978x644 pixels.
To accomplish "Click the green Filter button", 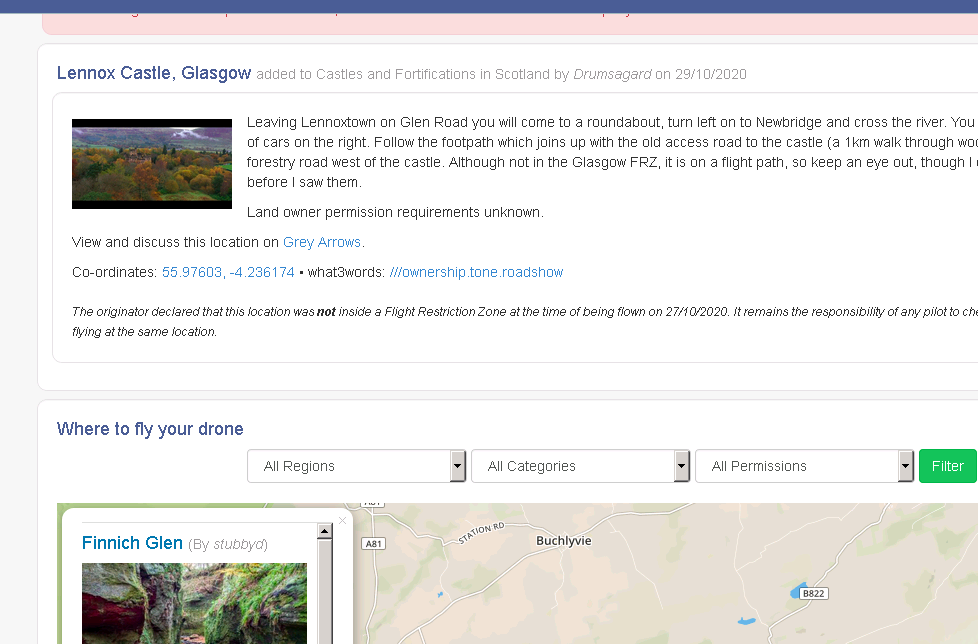I will click(947, 466).
